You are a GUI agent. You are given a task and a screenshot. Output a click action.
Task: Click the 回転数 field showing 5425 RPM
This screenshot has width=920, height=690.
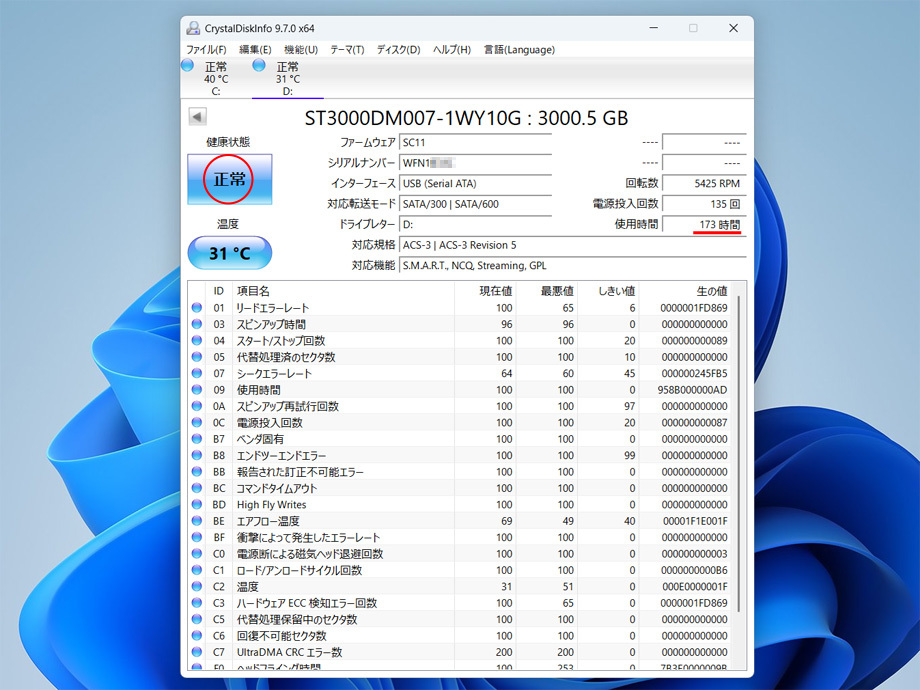pos(704,184)
